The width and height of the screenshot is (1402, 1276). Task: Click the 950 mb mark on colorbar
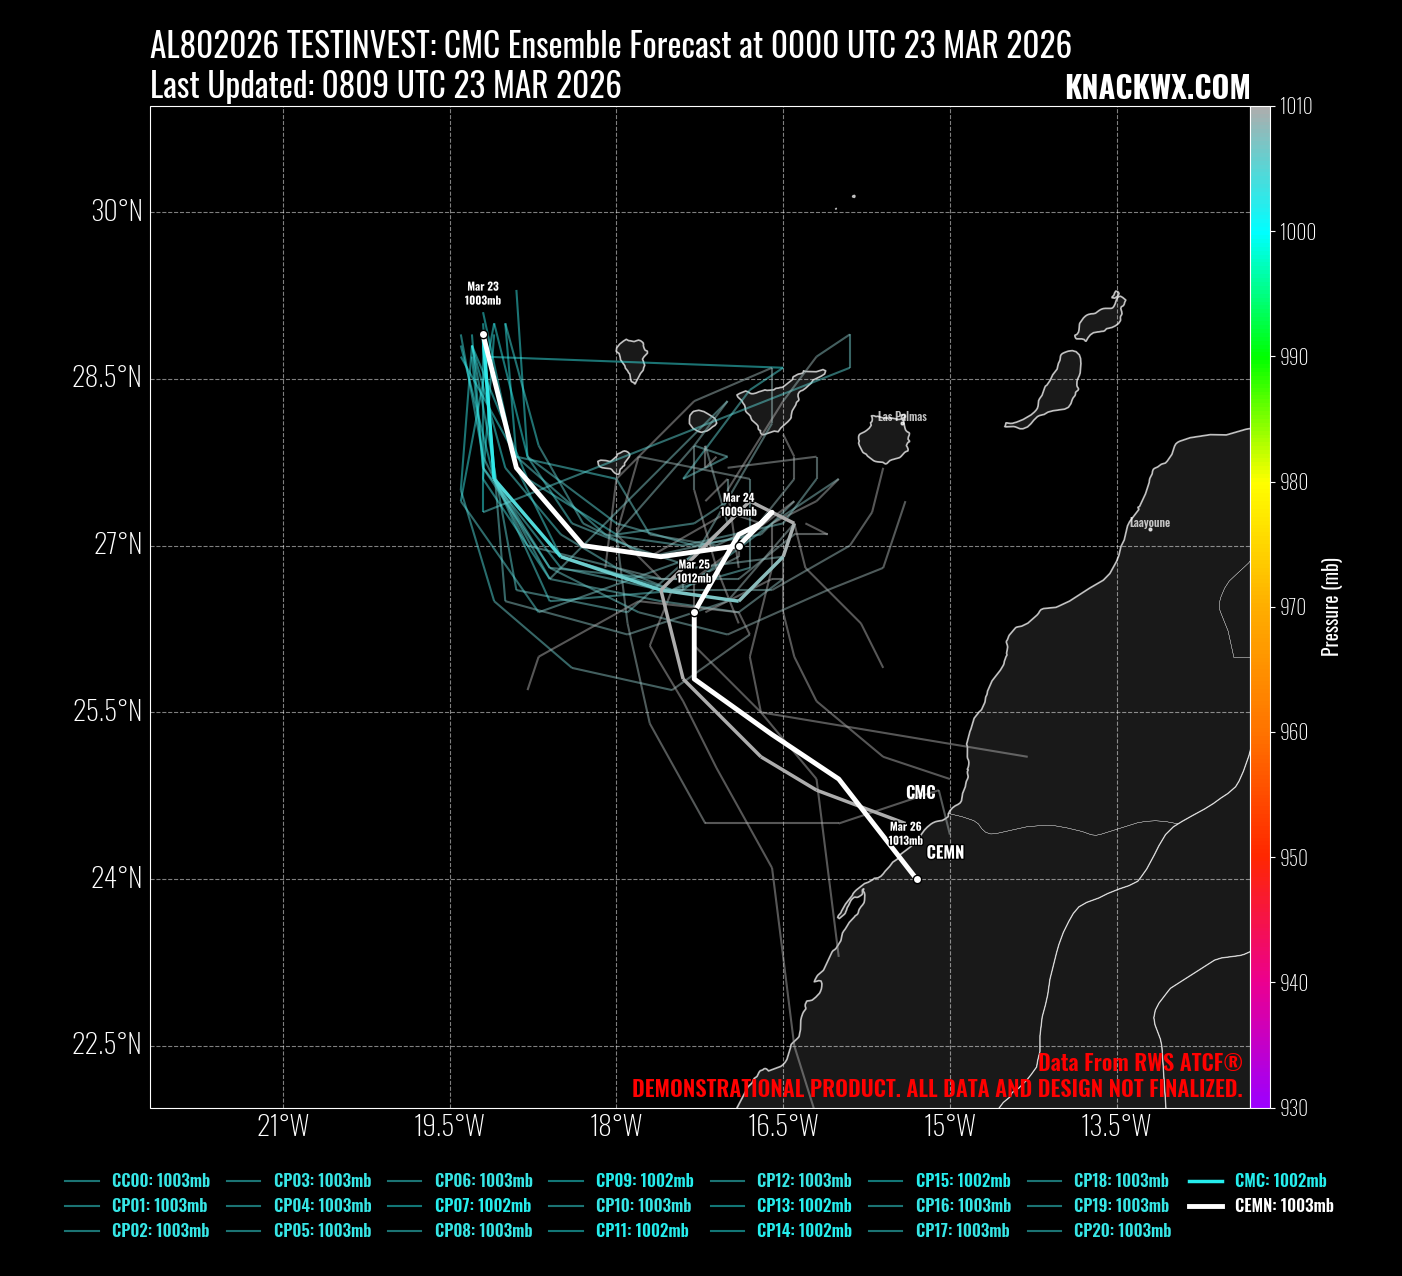coord(1294,858)
